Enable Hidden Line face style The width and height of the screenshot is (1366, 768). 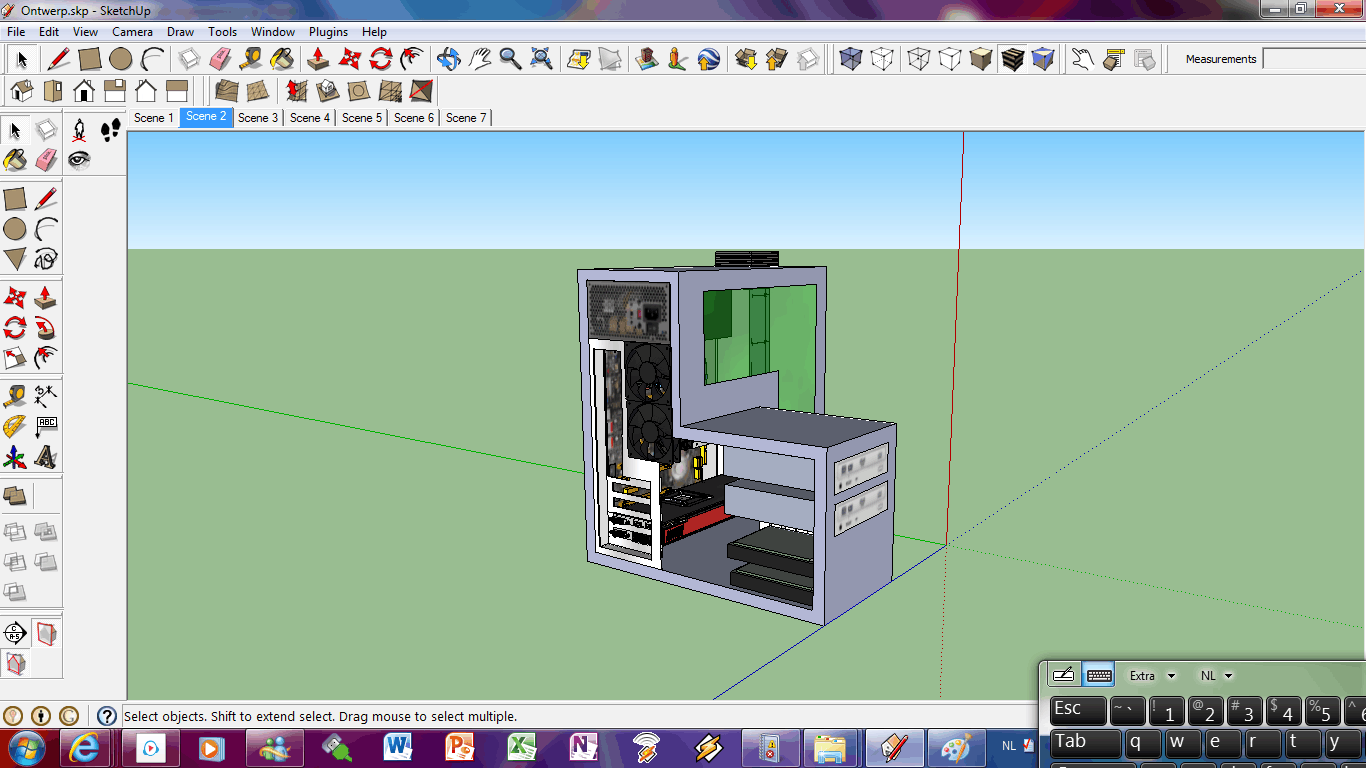[x=950, y=59]
